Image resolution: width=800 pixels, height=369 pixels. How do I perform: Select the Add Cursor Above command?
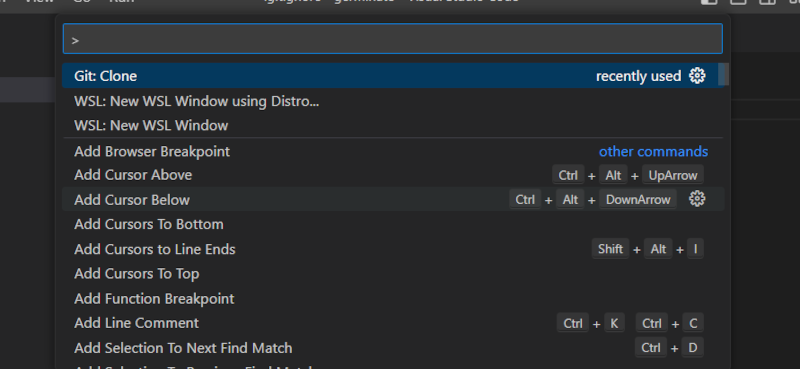(x=392, y=175)
